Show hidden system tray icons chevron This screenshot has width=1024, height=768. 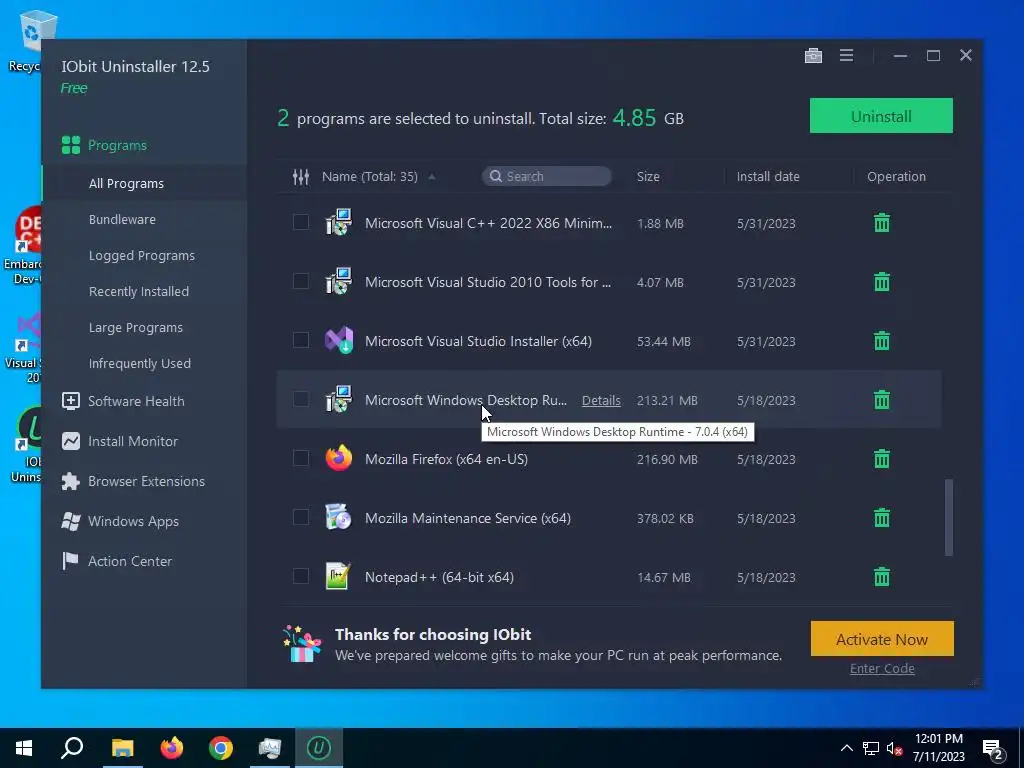point(846,748)
